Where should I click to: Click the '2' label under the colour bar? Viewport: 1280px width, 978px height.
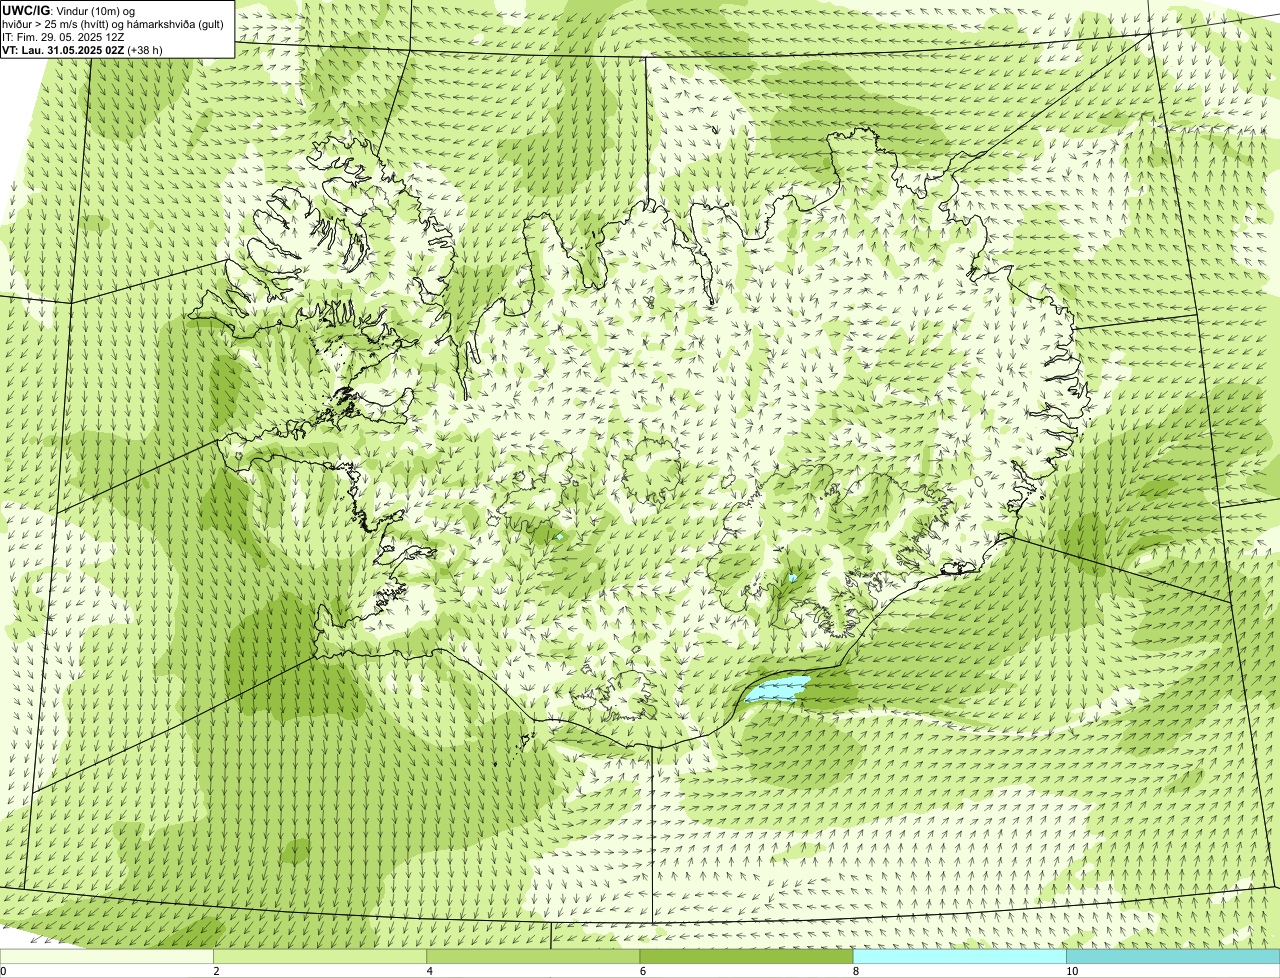coord(216,971)
